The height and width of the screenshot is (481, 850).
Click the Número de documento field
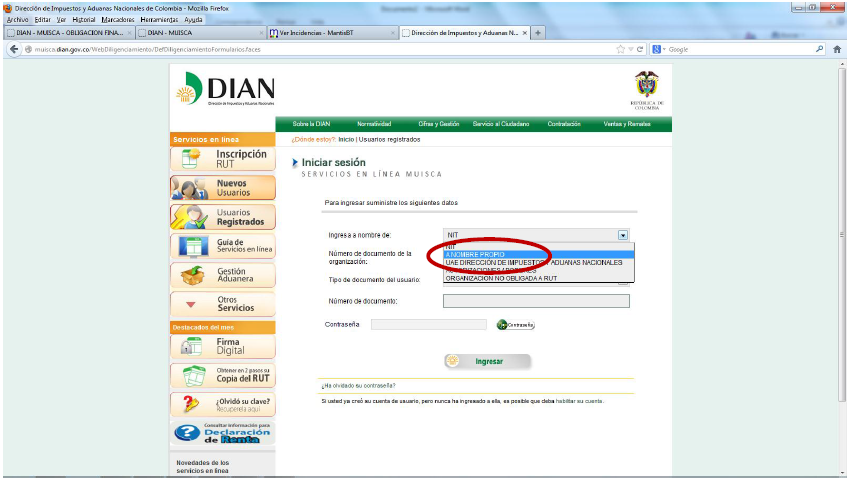pos(536,301)
